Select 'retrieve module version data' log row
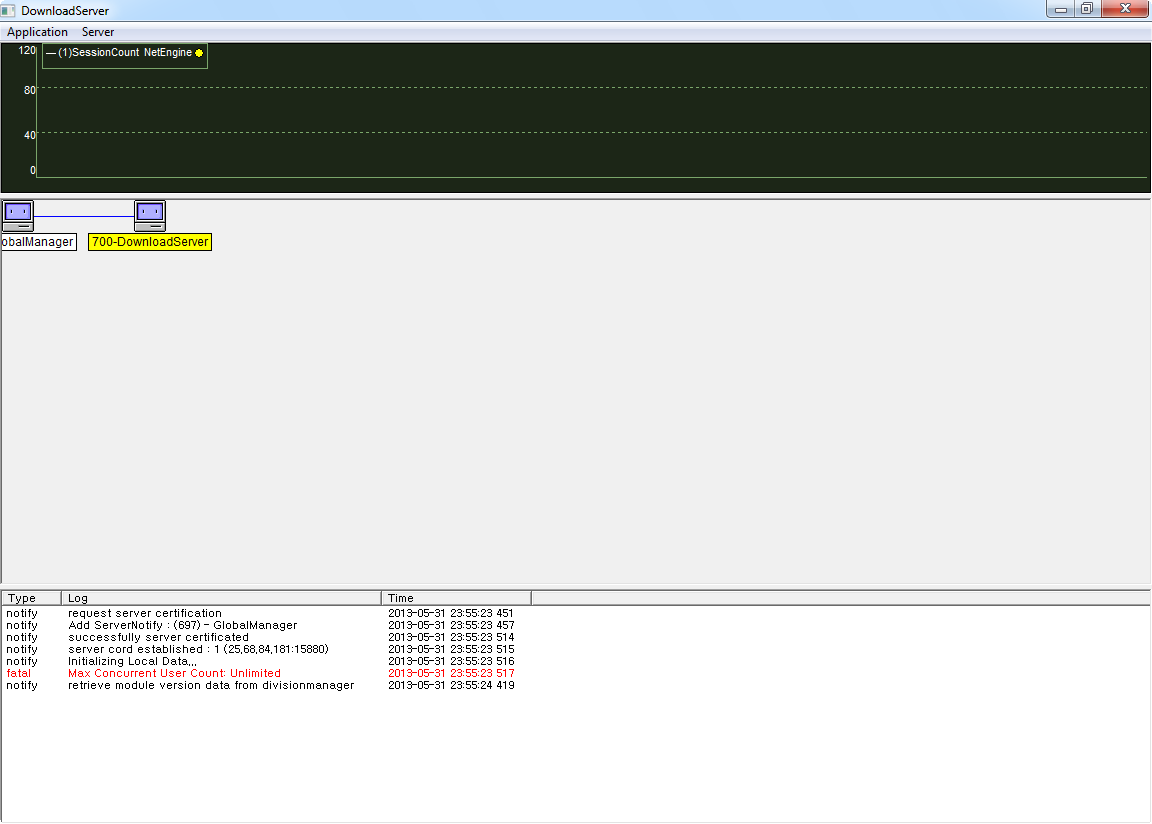The height and width of the screenshot is (824, 1152). [210, 685]
